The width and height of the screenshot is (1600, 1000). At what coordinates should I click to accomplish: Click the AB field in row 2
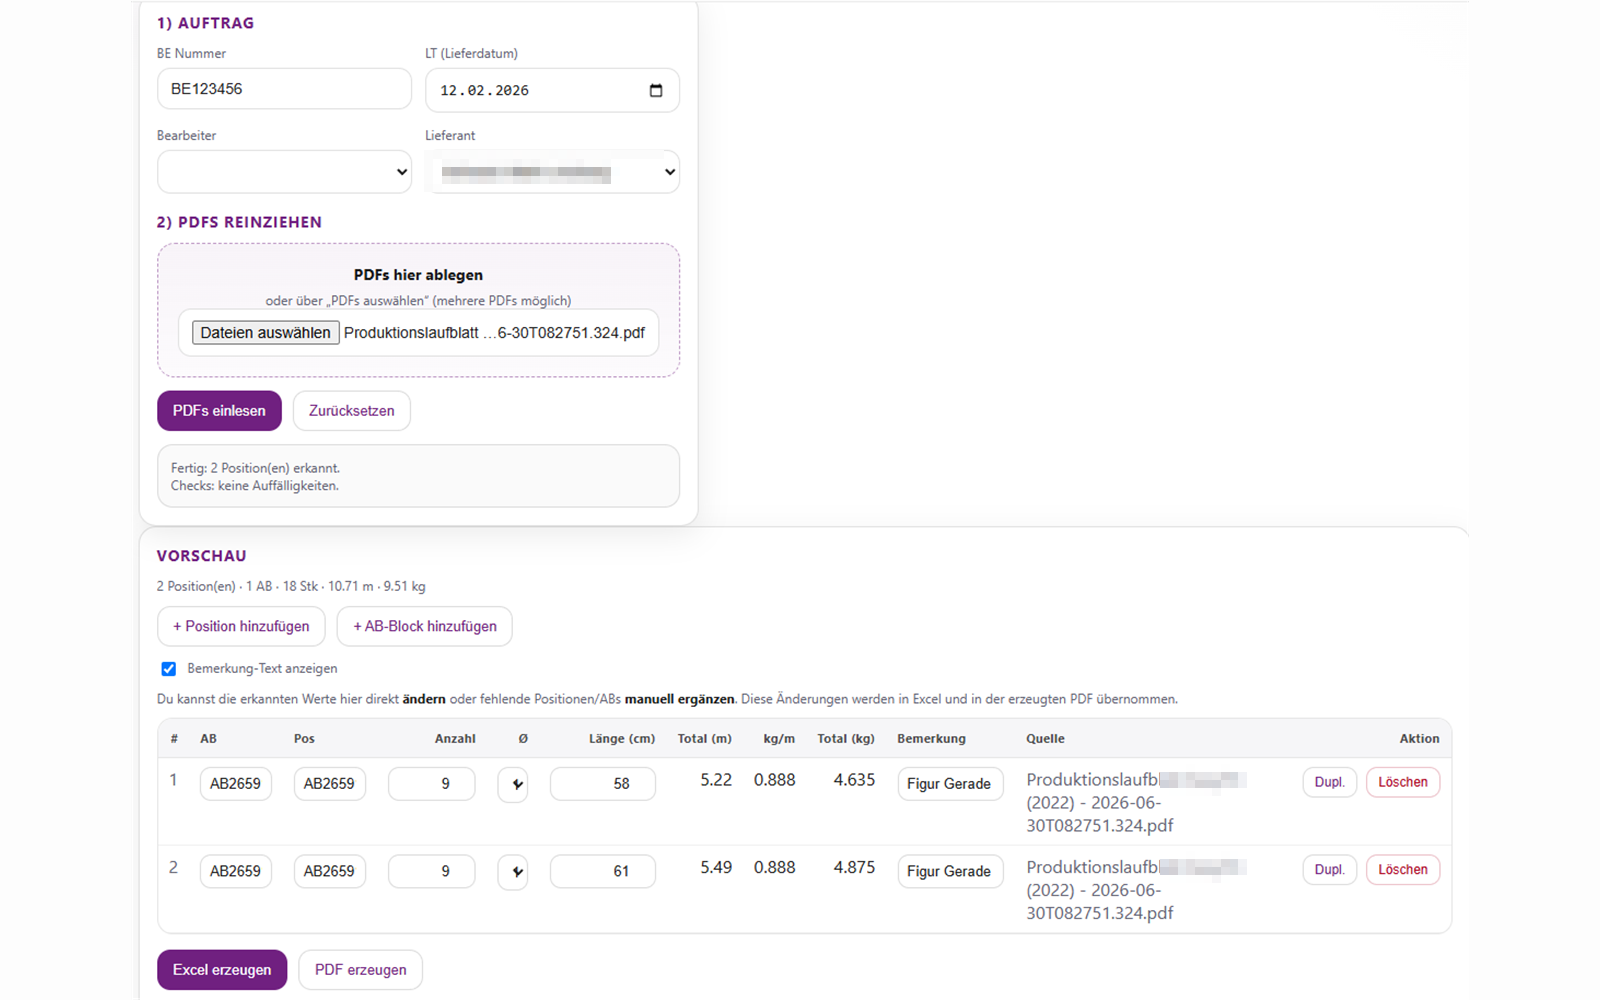click(235, 871)
